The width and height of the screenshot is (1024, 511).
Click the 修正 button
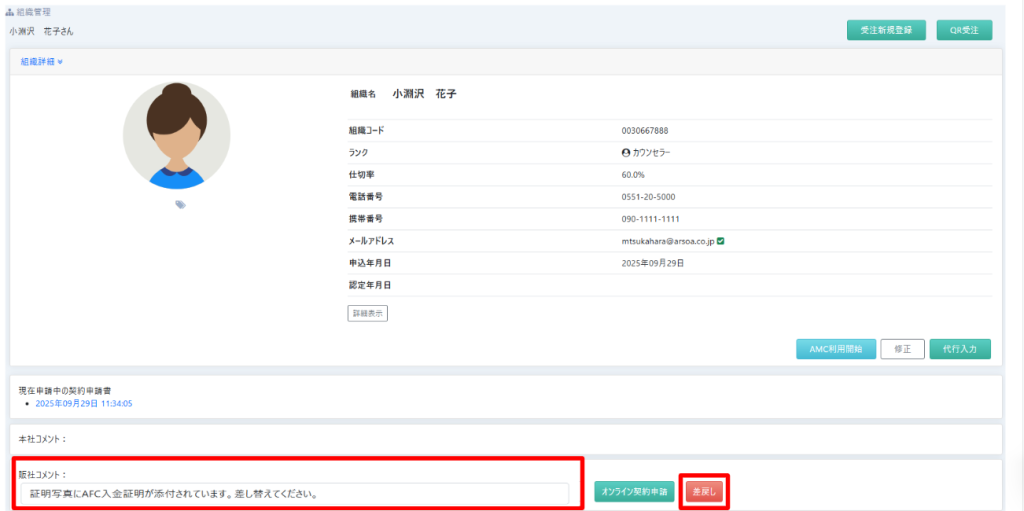(902, 349)
